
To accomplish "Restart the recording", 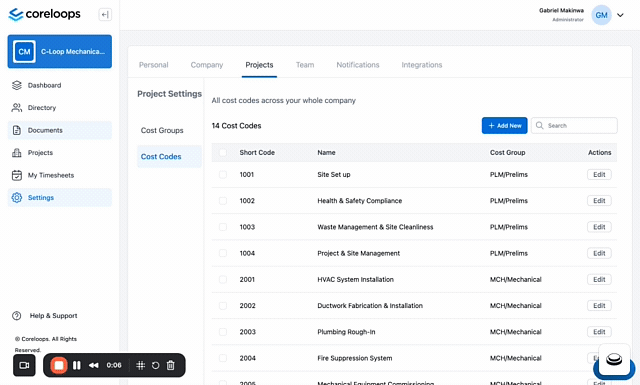I will pyautogui.click(x=156, y=365).
